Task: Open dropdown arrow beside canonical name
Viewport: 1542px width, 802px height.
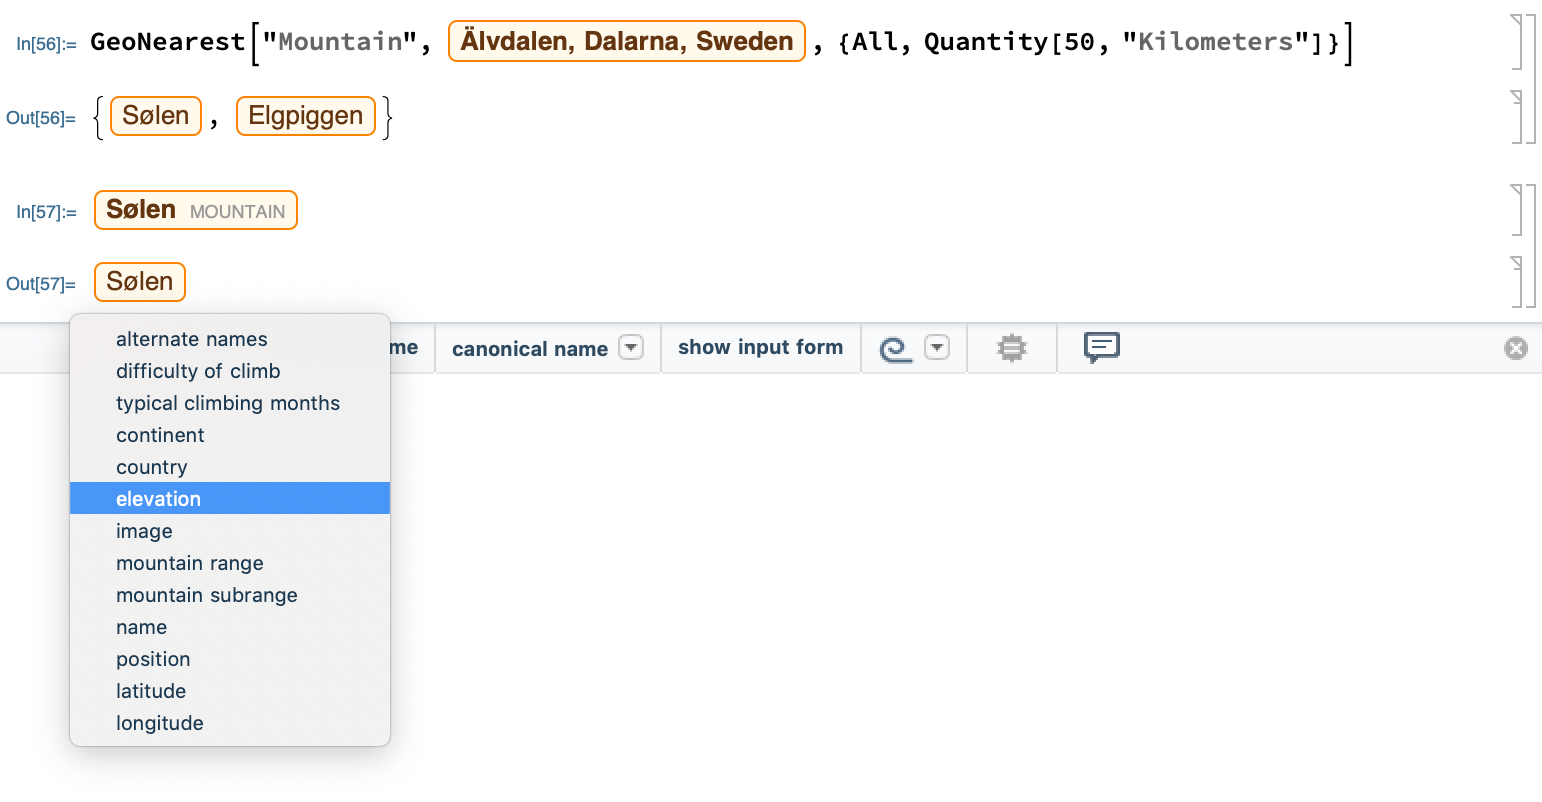Action: (631, 348)
